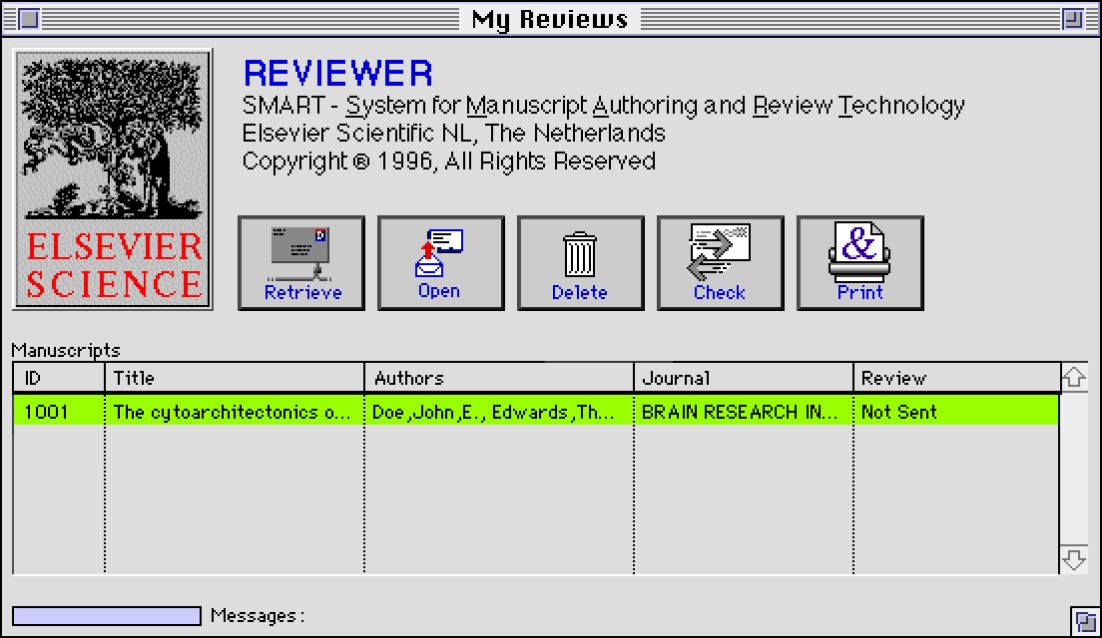Click the zoom box in title bar
Viewport: 1102px width, 638px height.
1073,19
